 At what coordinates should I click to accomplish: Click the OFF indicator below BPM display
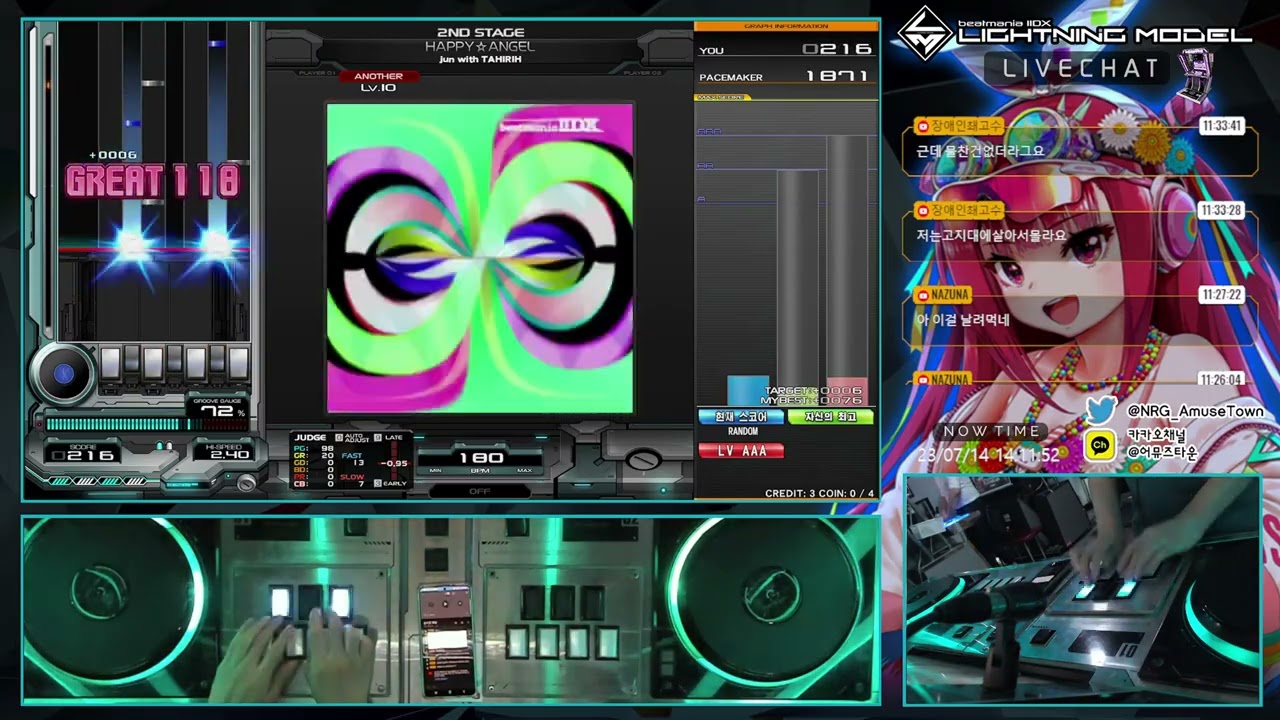coord(480,491)
